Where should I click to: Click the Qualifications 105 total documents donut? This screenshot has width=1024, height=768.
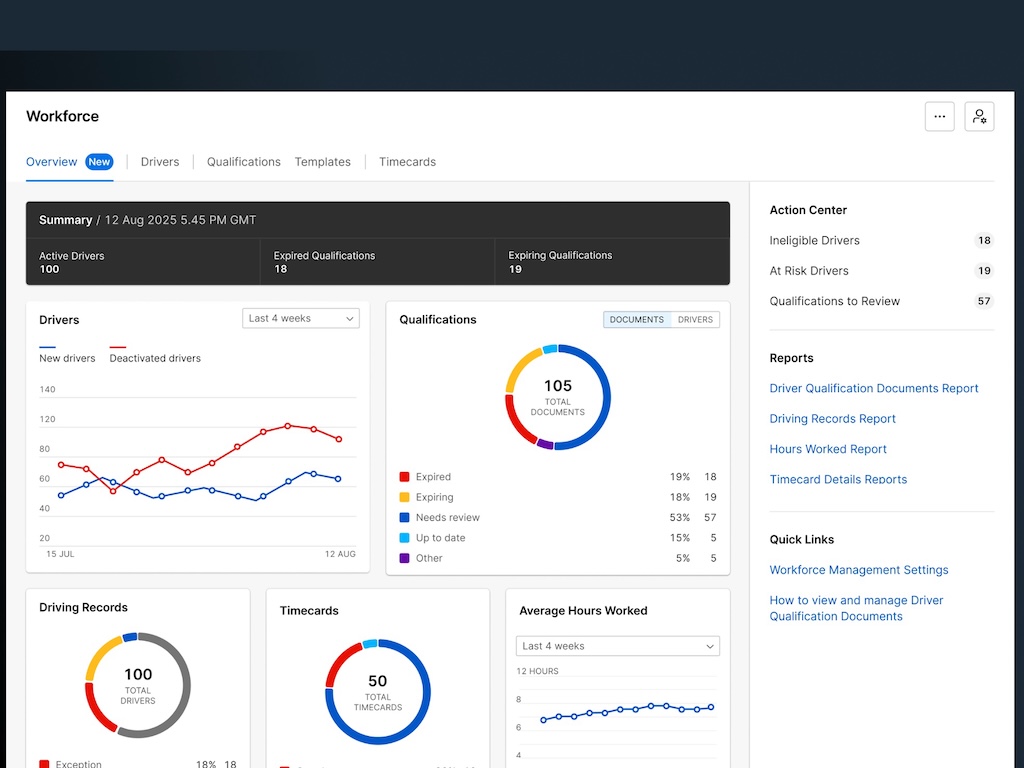(558, 397)
